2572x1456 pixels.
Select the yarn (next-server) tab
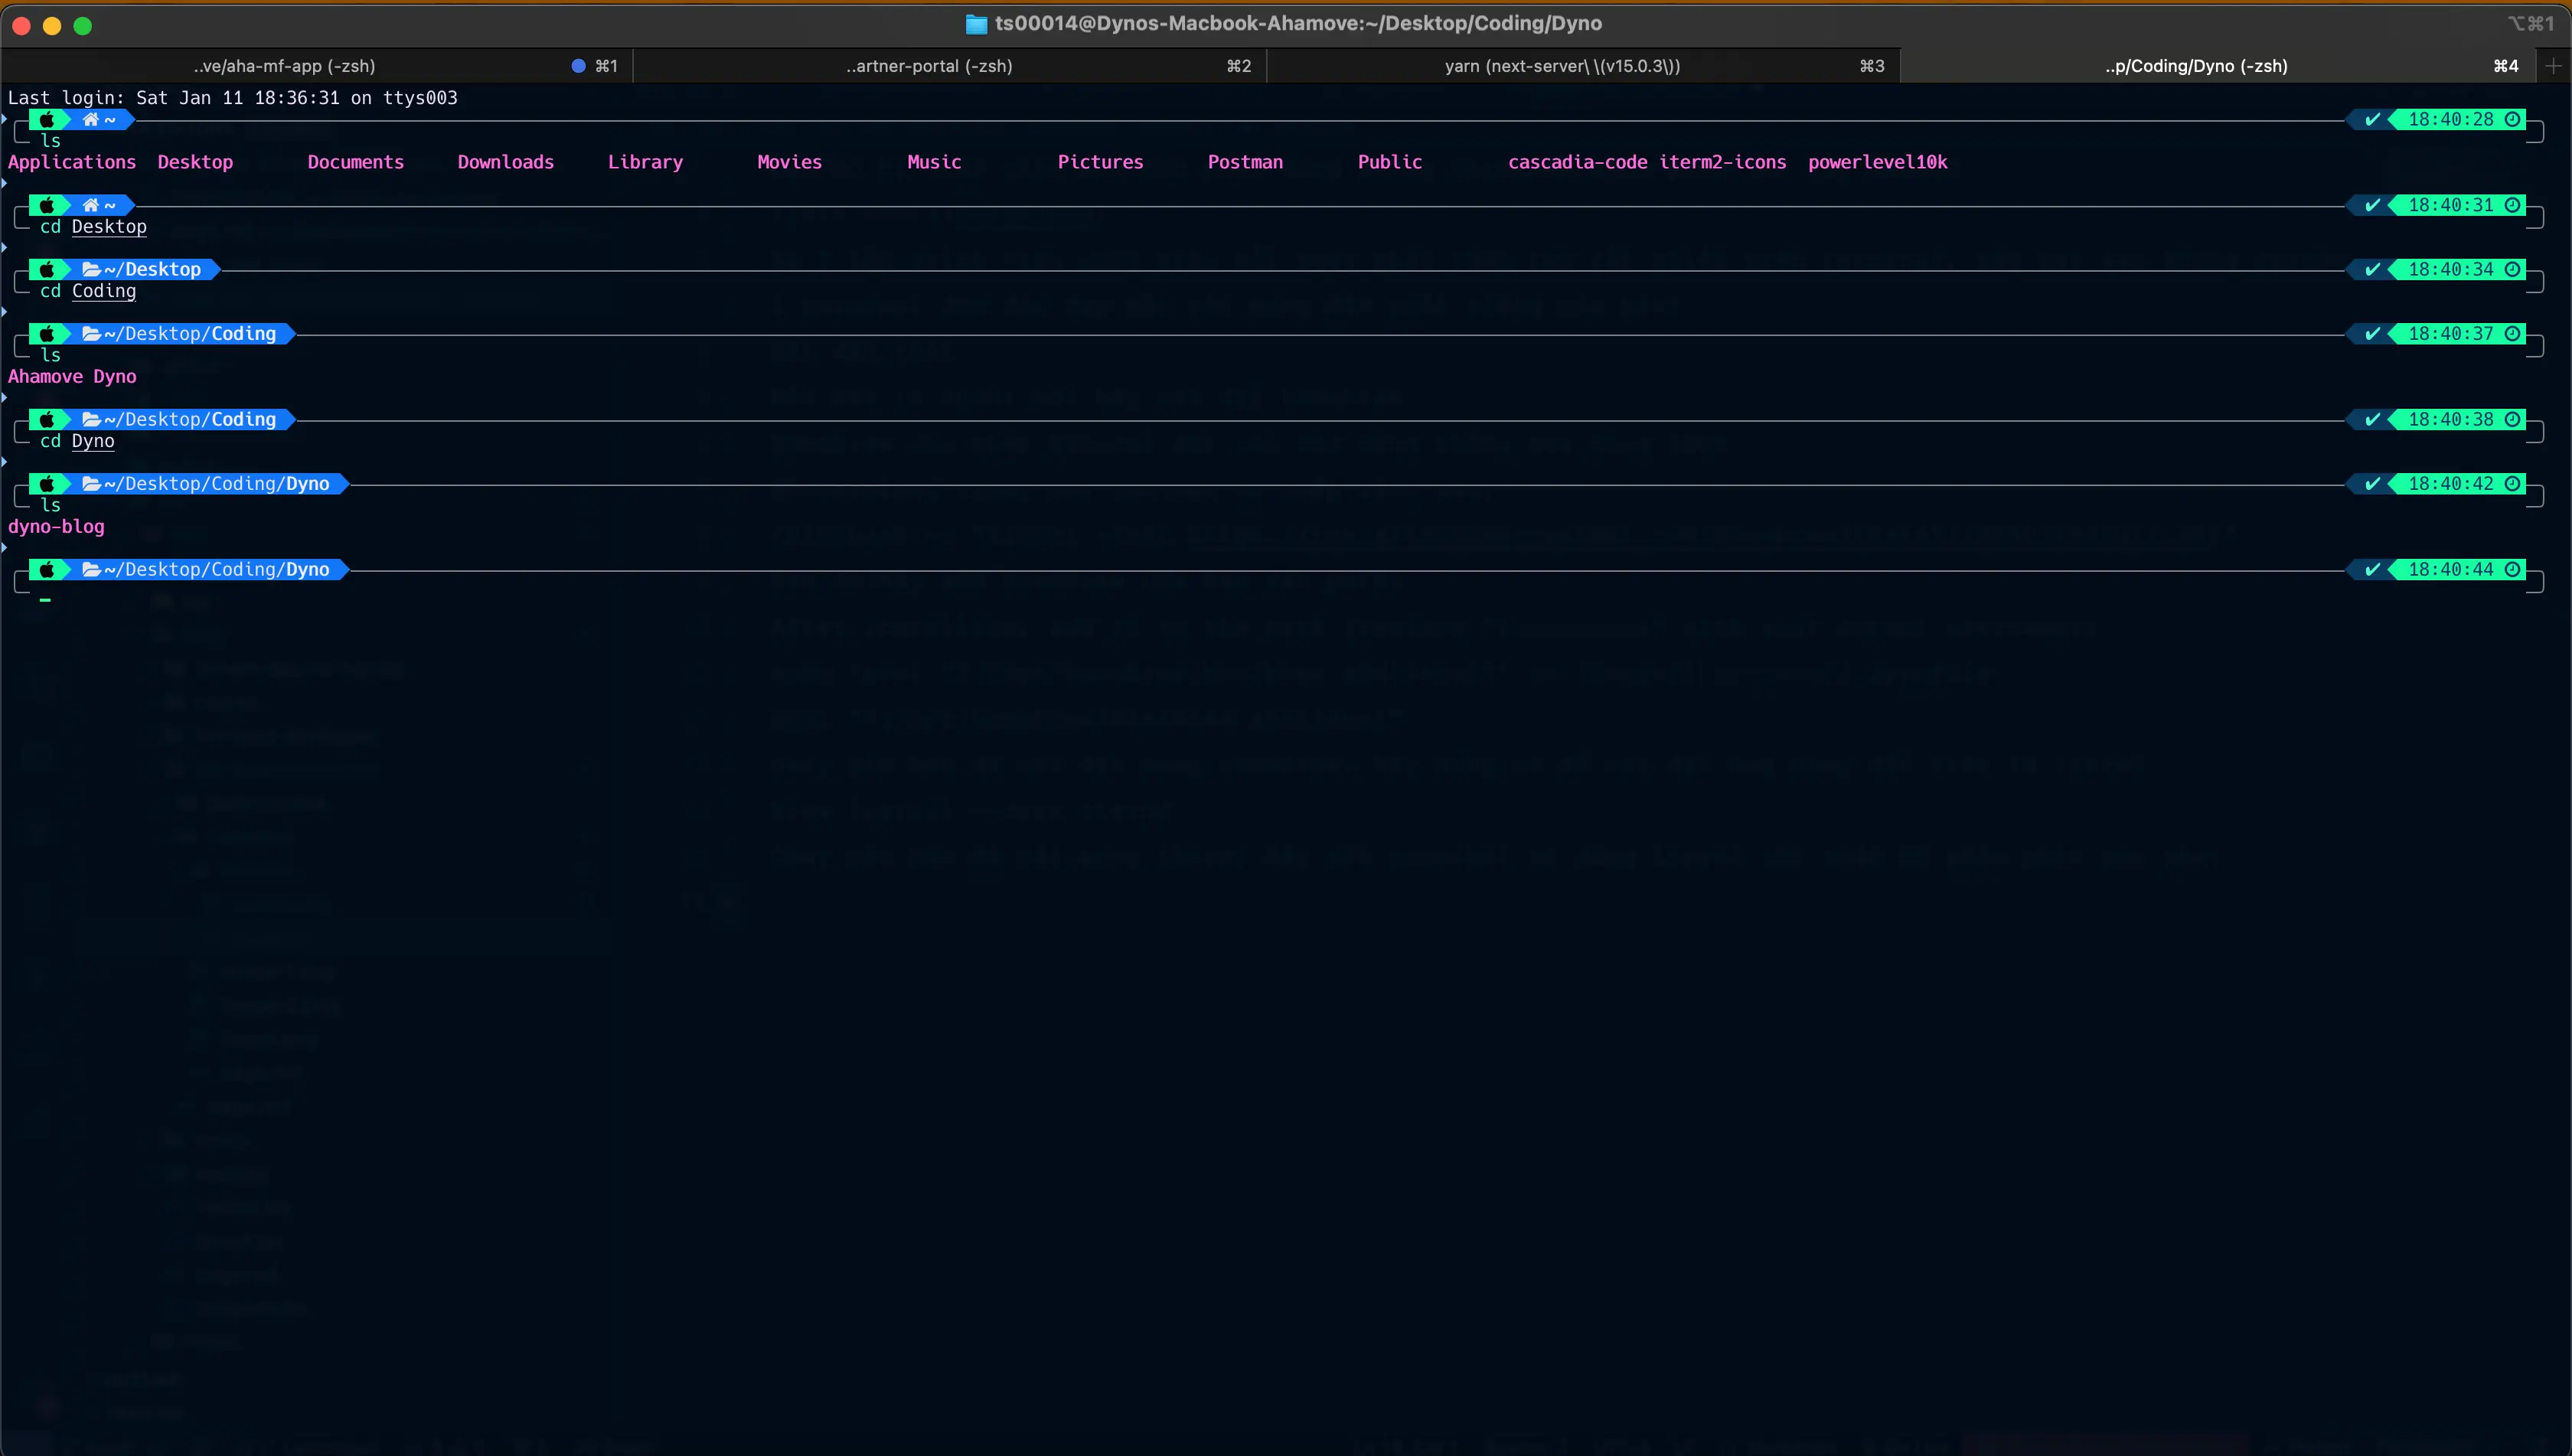[1562, 66]
